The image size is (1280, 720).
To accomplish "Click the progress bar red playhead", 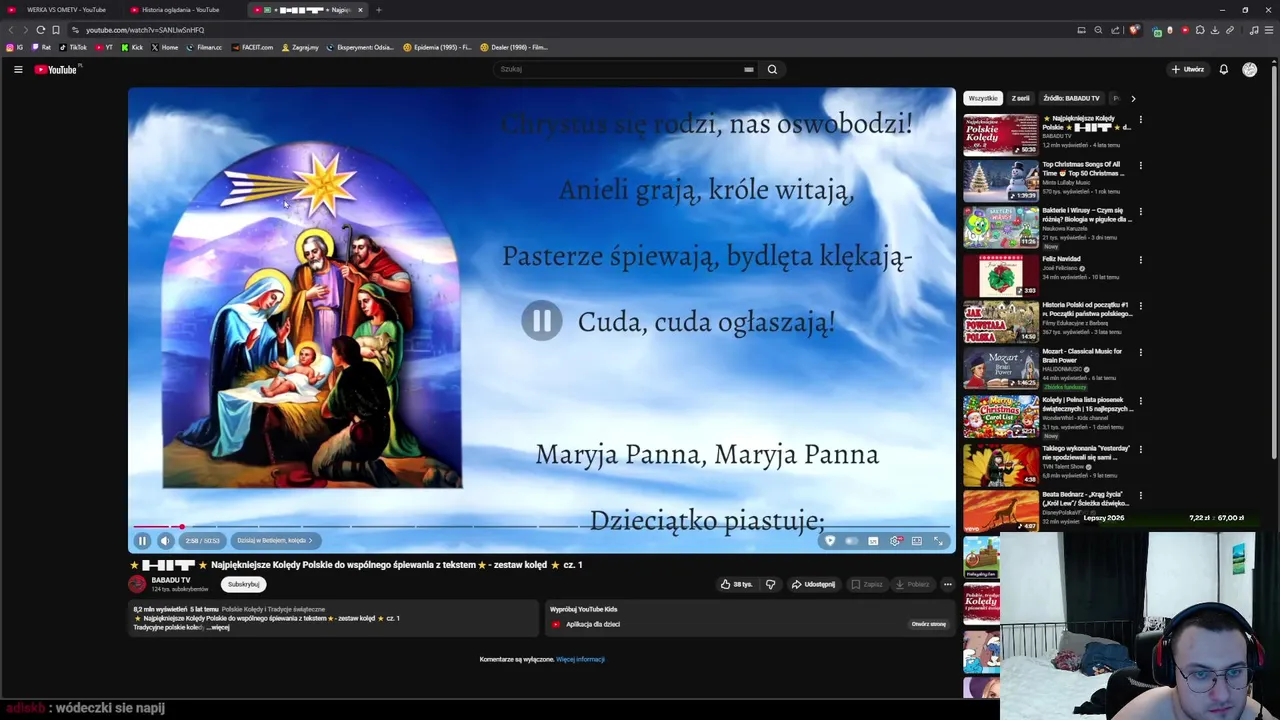I will 181,527.
